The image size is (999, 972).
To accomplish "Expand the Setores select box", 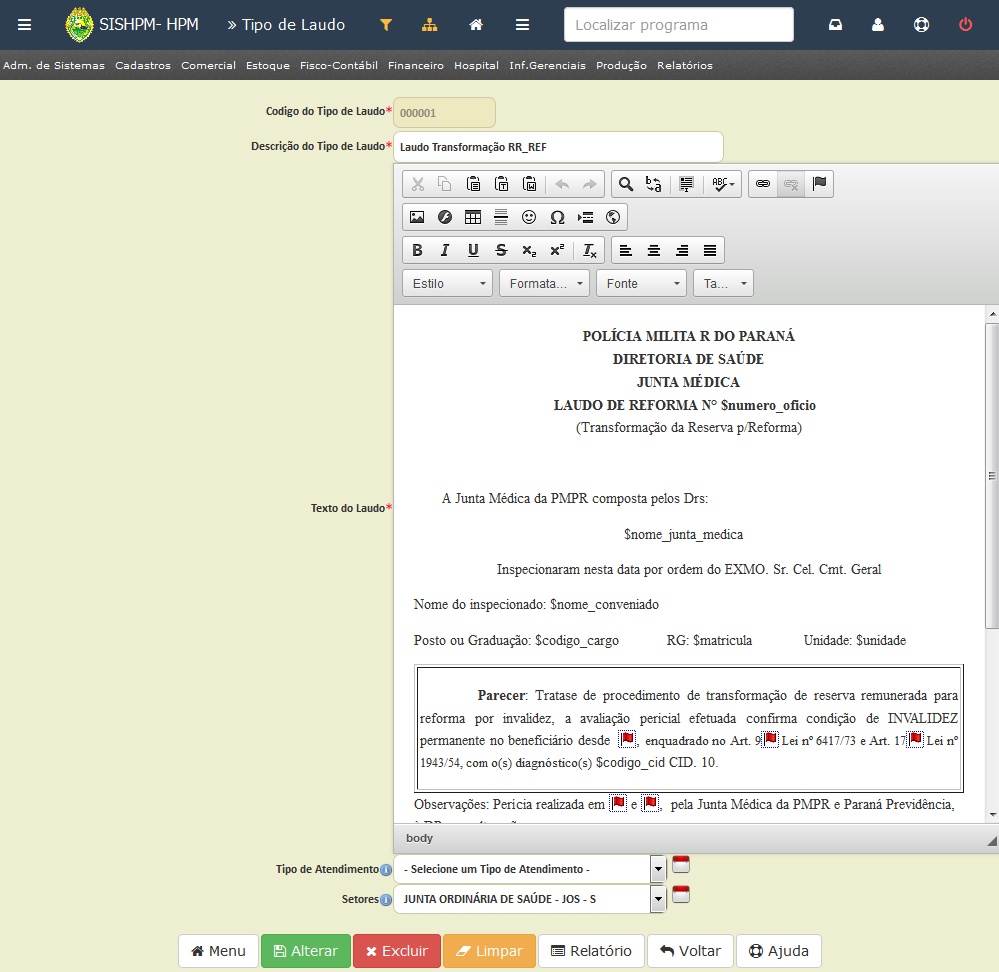I will 658,899.
